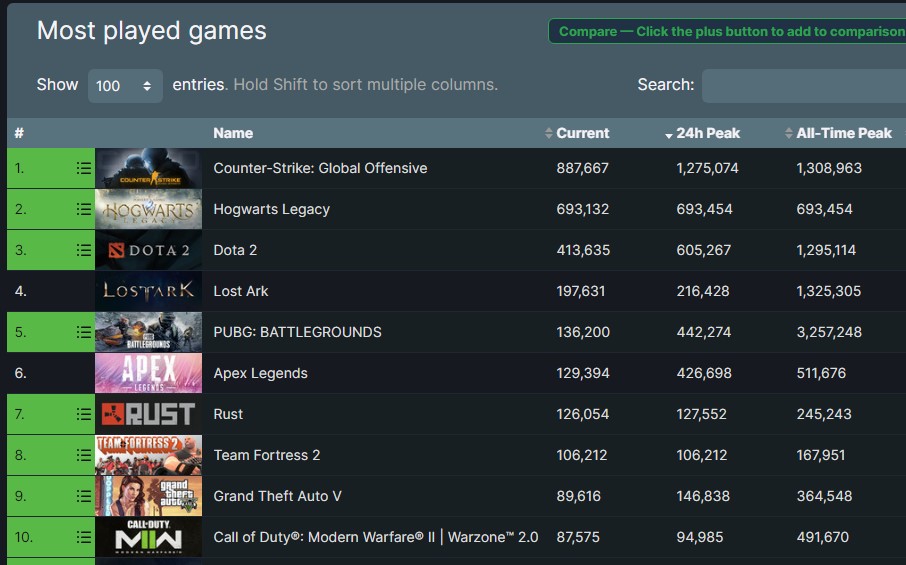The width and height of the screenshot is (906, 565).
Task: Click the Compare comparison button
Action: 727,31
